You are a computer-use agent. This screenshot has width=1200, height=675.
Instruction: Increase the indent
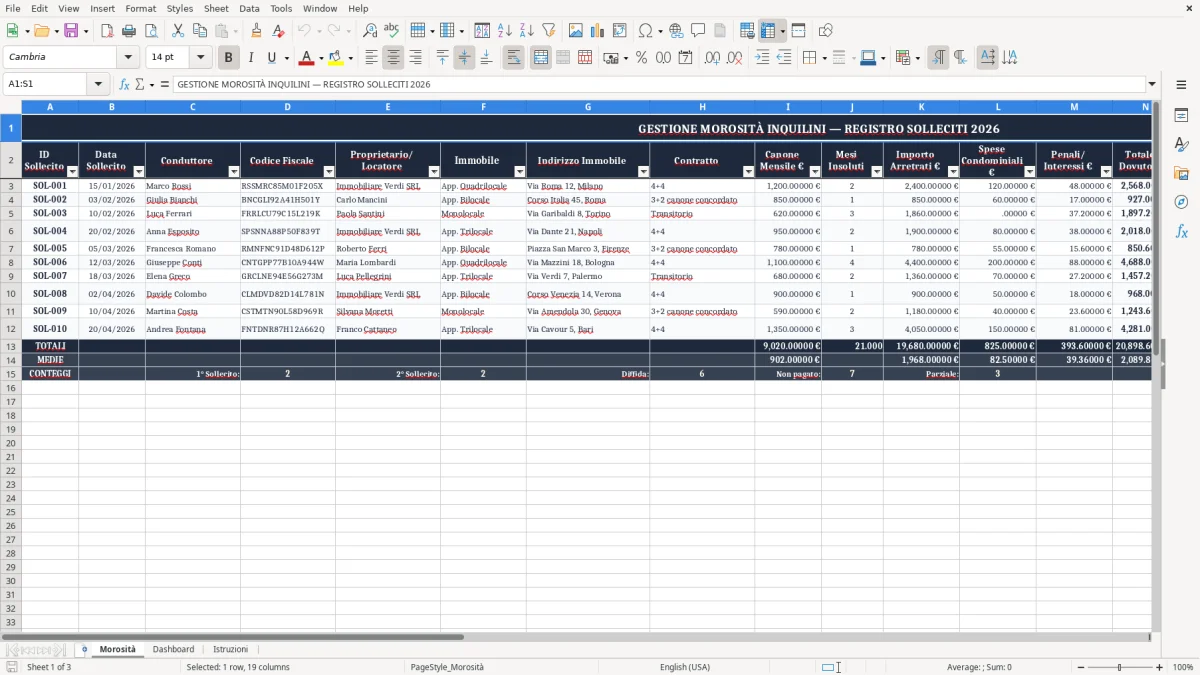pos(762,58)
